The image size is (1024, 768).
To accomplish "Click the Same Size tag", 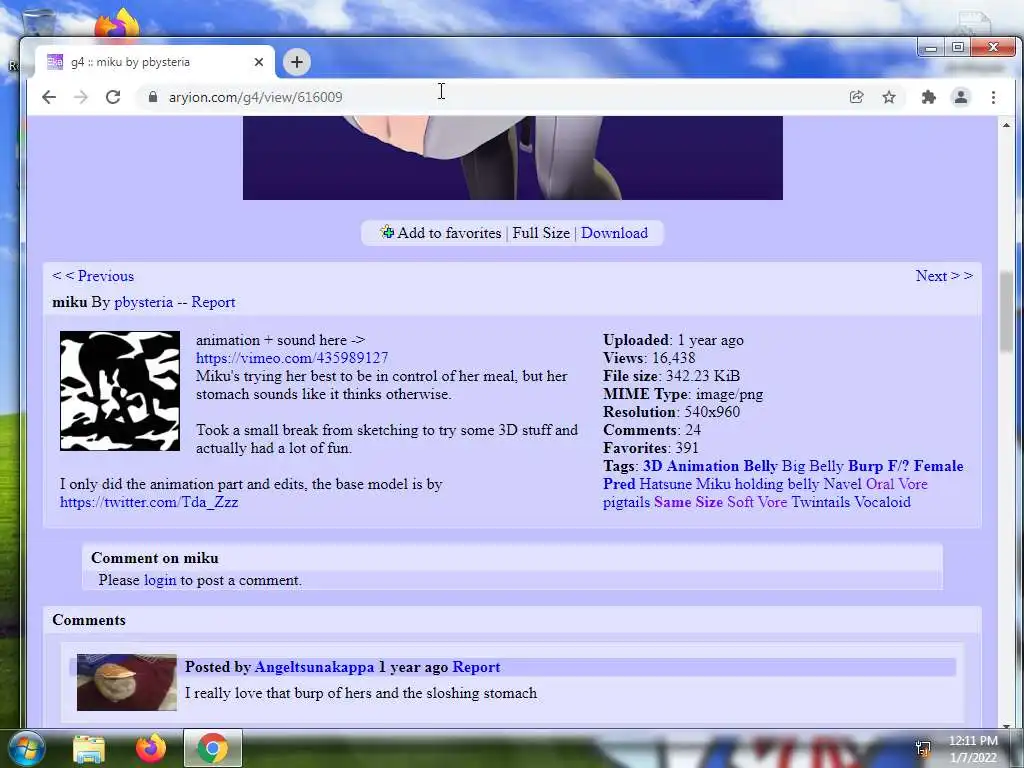I will point(688,502).
